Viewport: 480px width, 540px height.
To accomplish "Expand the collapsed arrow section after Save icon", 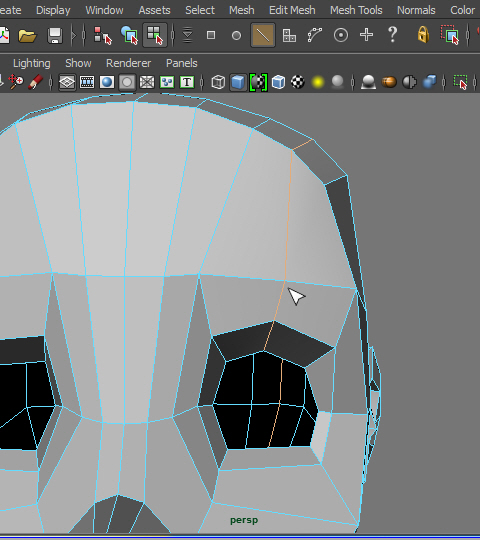I will pos(73,35).
